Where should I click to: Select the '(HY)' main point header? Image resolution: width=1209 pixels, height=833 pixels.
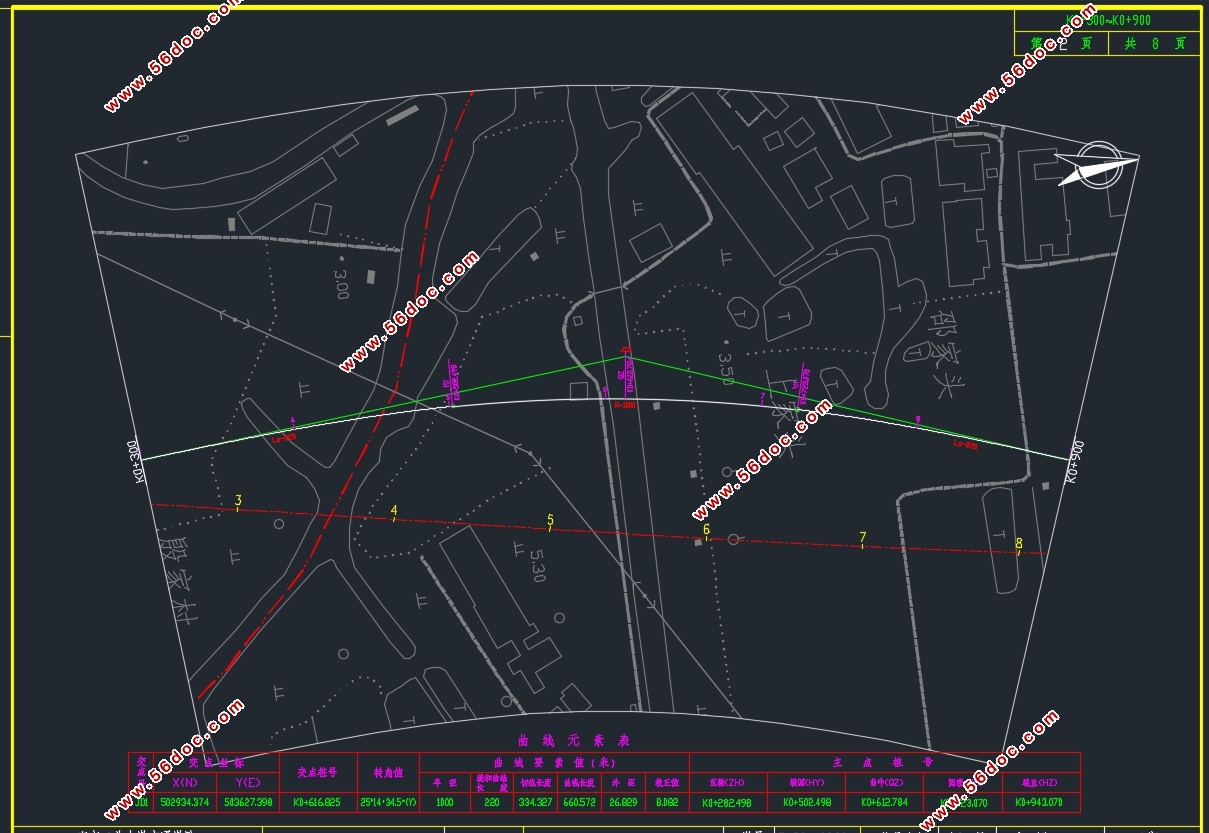pos(806,782)
